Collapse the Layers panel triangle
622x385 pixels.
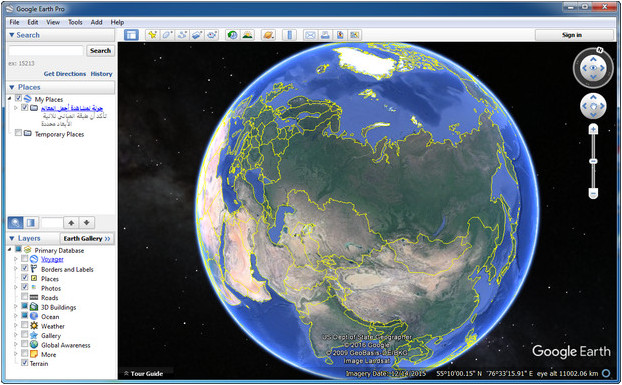coord(12,238)
